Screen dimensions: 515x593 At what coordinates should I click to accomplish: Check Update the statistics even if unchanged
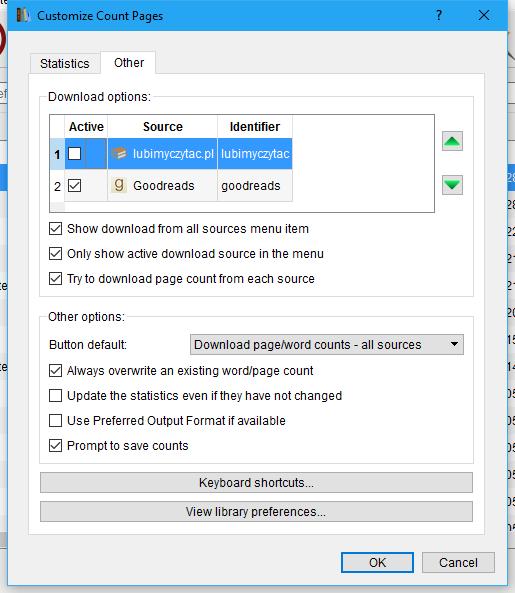point(56,396)
